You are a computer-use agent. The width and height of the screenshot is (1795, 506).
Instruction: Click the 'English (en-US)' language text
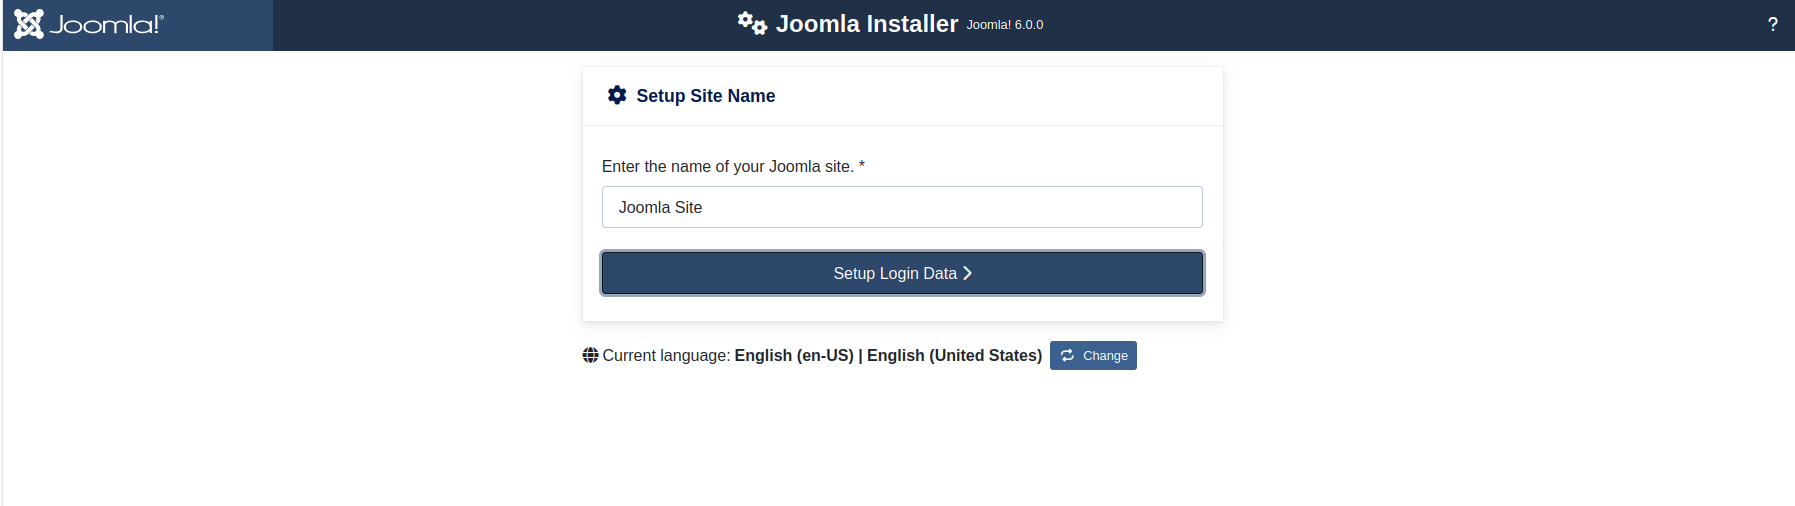coord(794,355)
